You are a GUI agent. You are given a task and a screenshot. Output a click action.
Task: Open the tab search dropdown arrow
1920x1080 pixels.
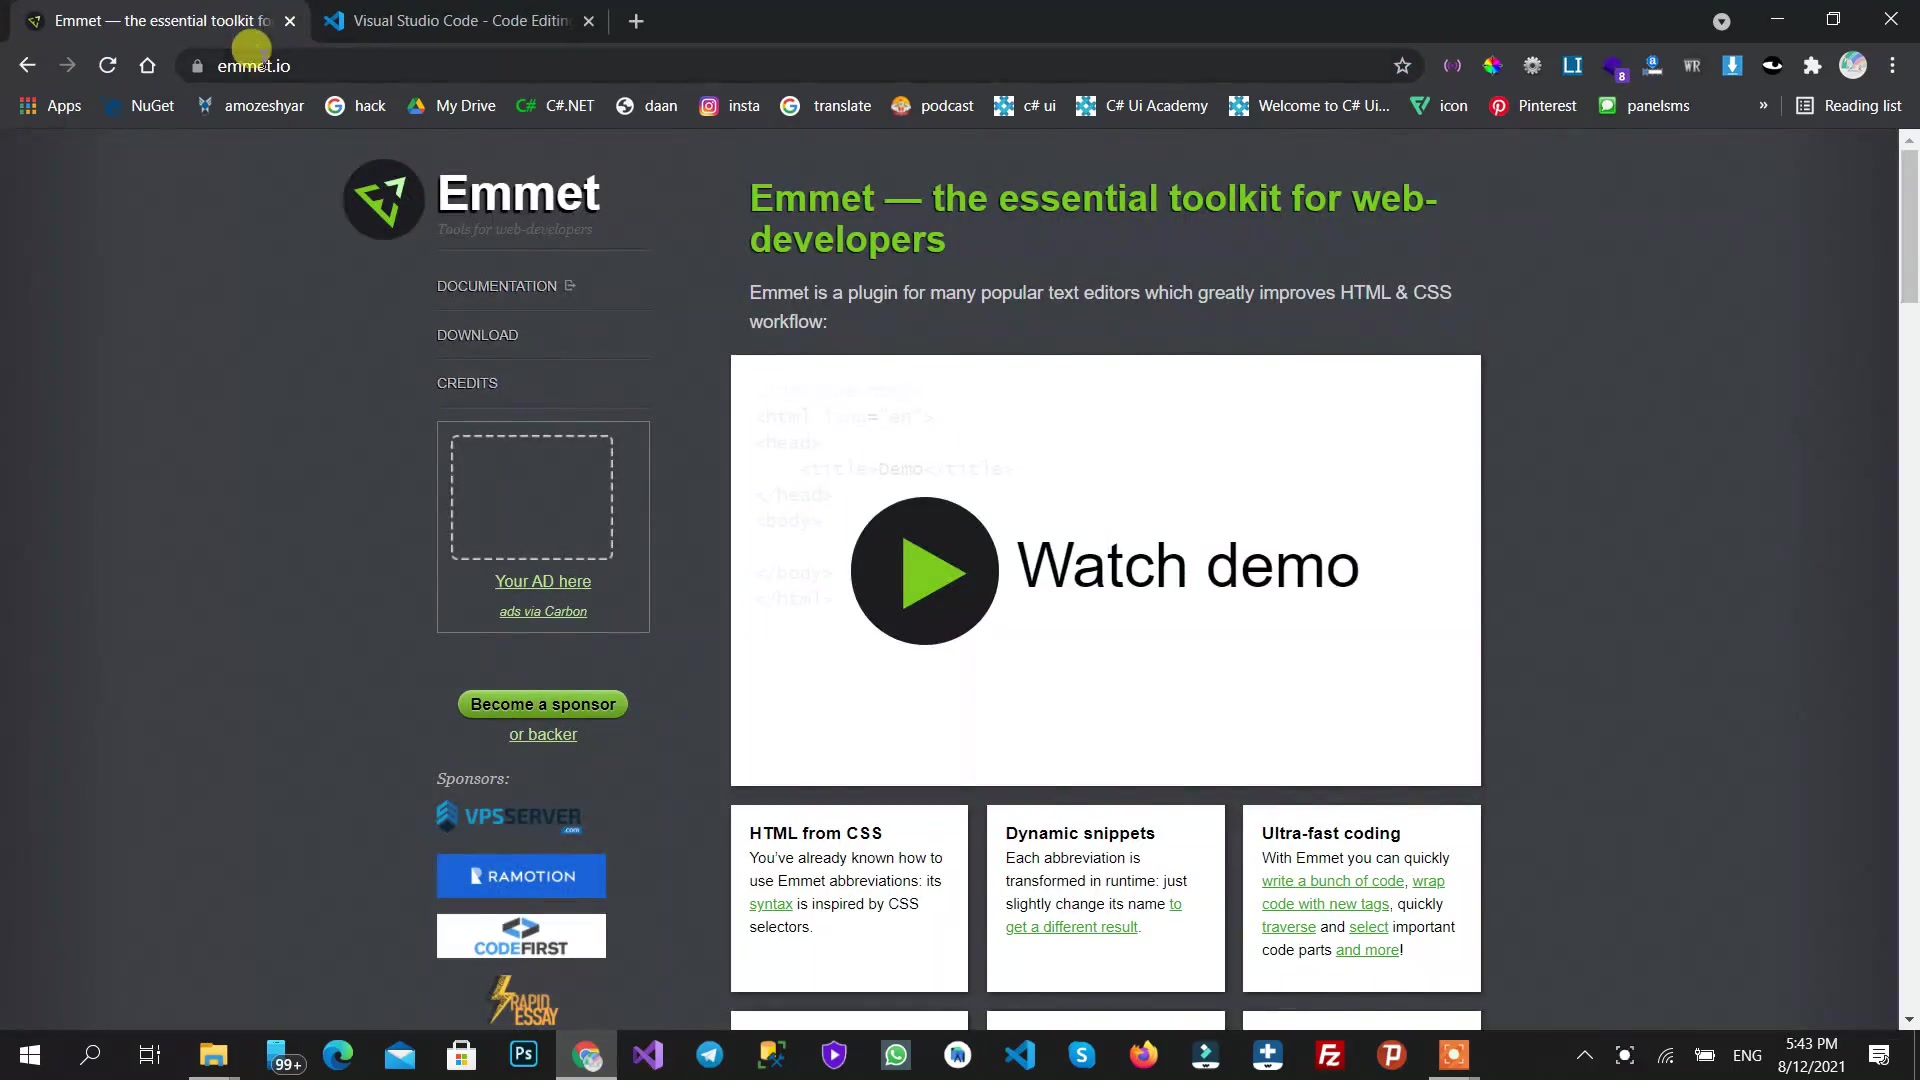1721,21
